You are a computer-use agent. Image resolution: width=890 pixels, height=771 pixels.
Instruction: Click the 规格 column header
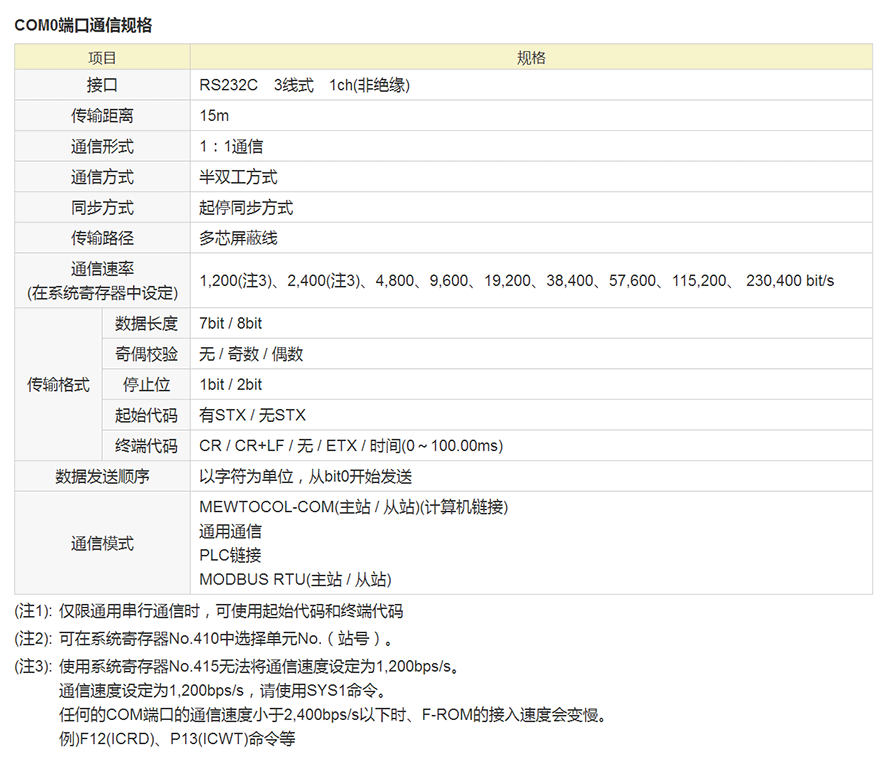coord(531,58)
